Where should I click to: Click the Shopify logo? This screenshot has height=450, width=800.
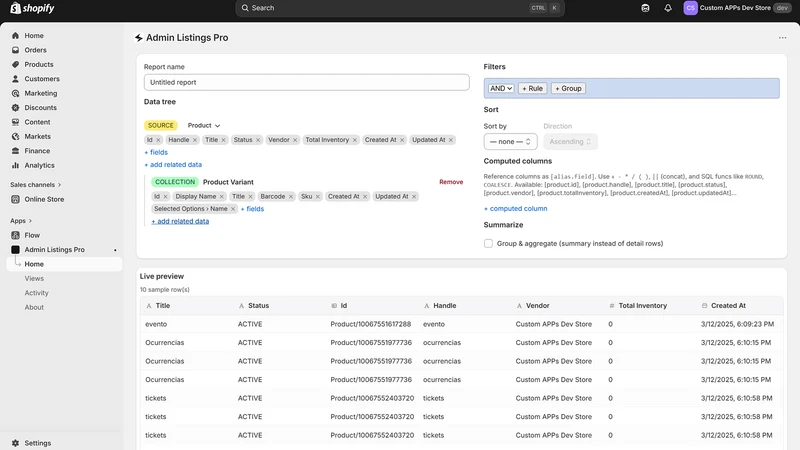[32, 8]
